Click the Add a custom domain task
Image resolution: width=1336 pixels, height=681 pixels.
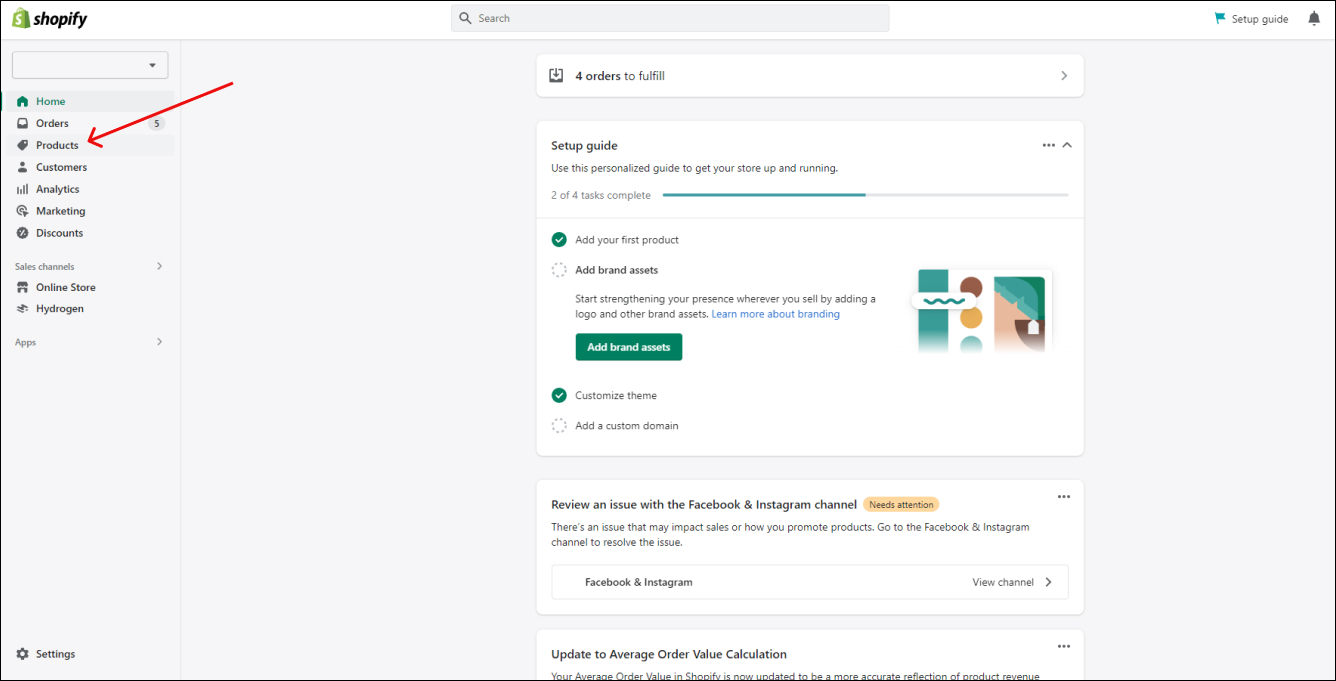click(x=627, y=426)
